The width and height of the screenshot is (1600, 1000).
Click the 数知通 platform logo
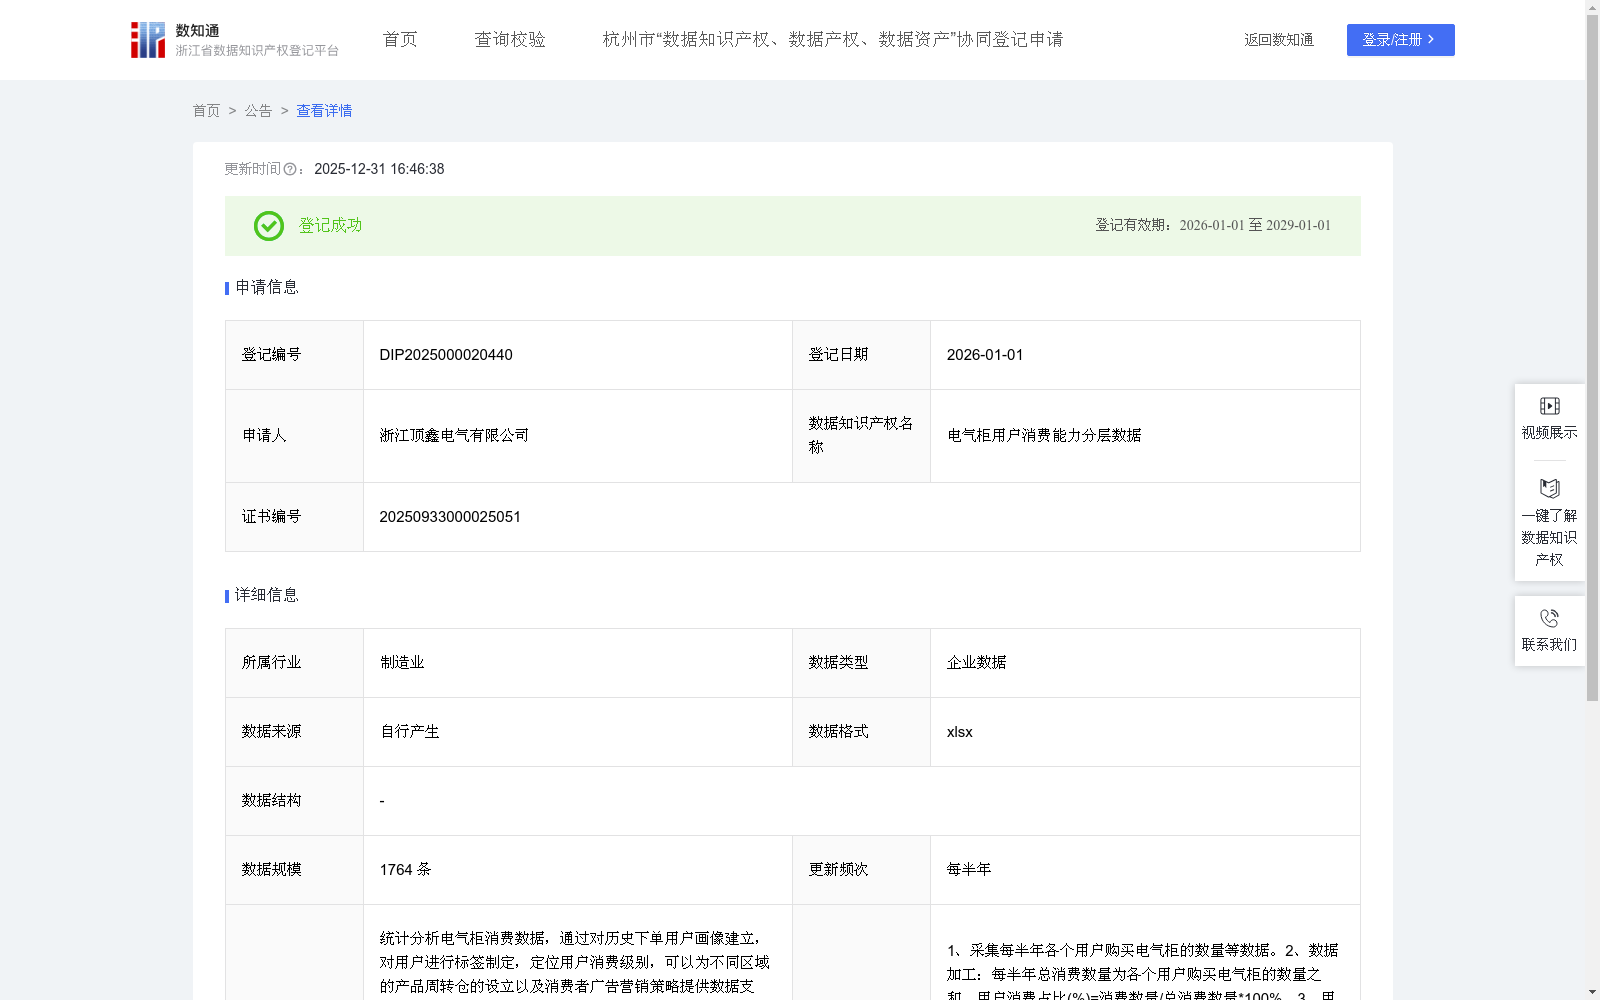tap(234, 40)
